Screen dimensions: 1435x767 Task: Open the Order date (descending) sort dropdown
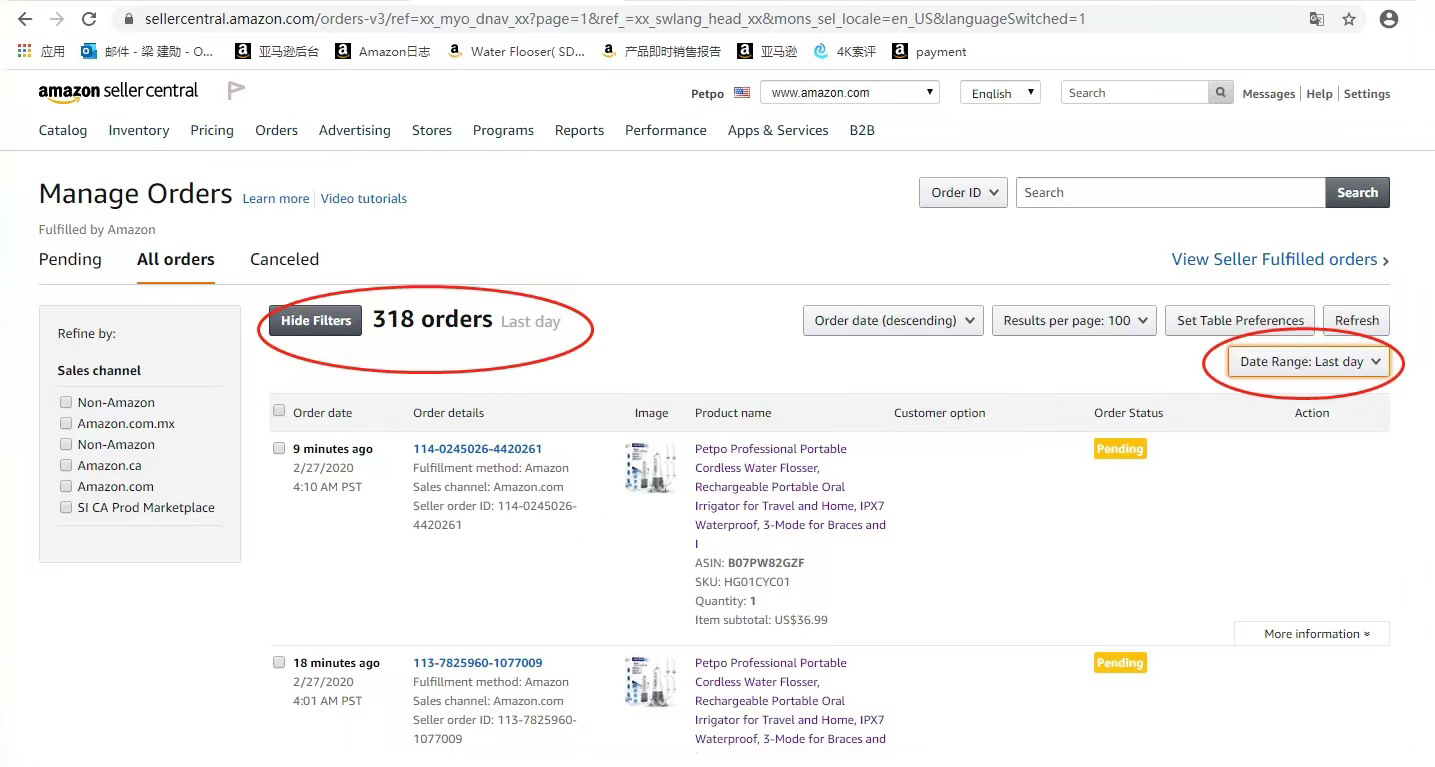[893, 320]
